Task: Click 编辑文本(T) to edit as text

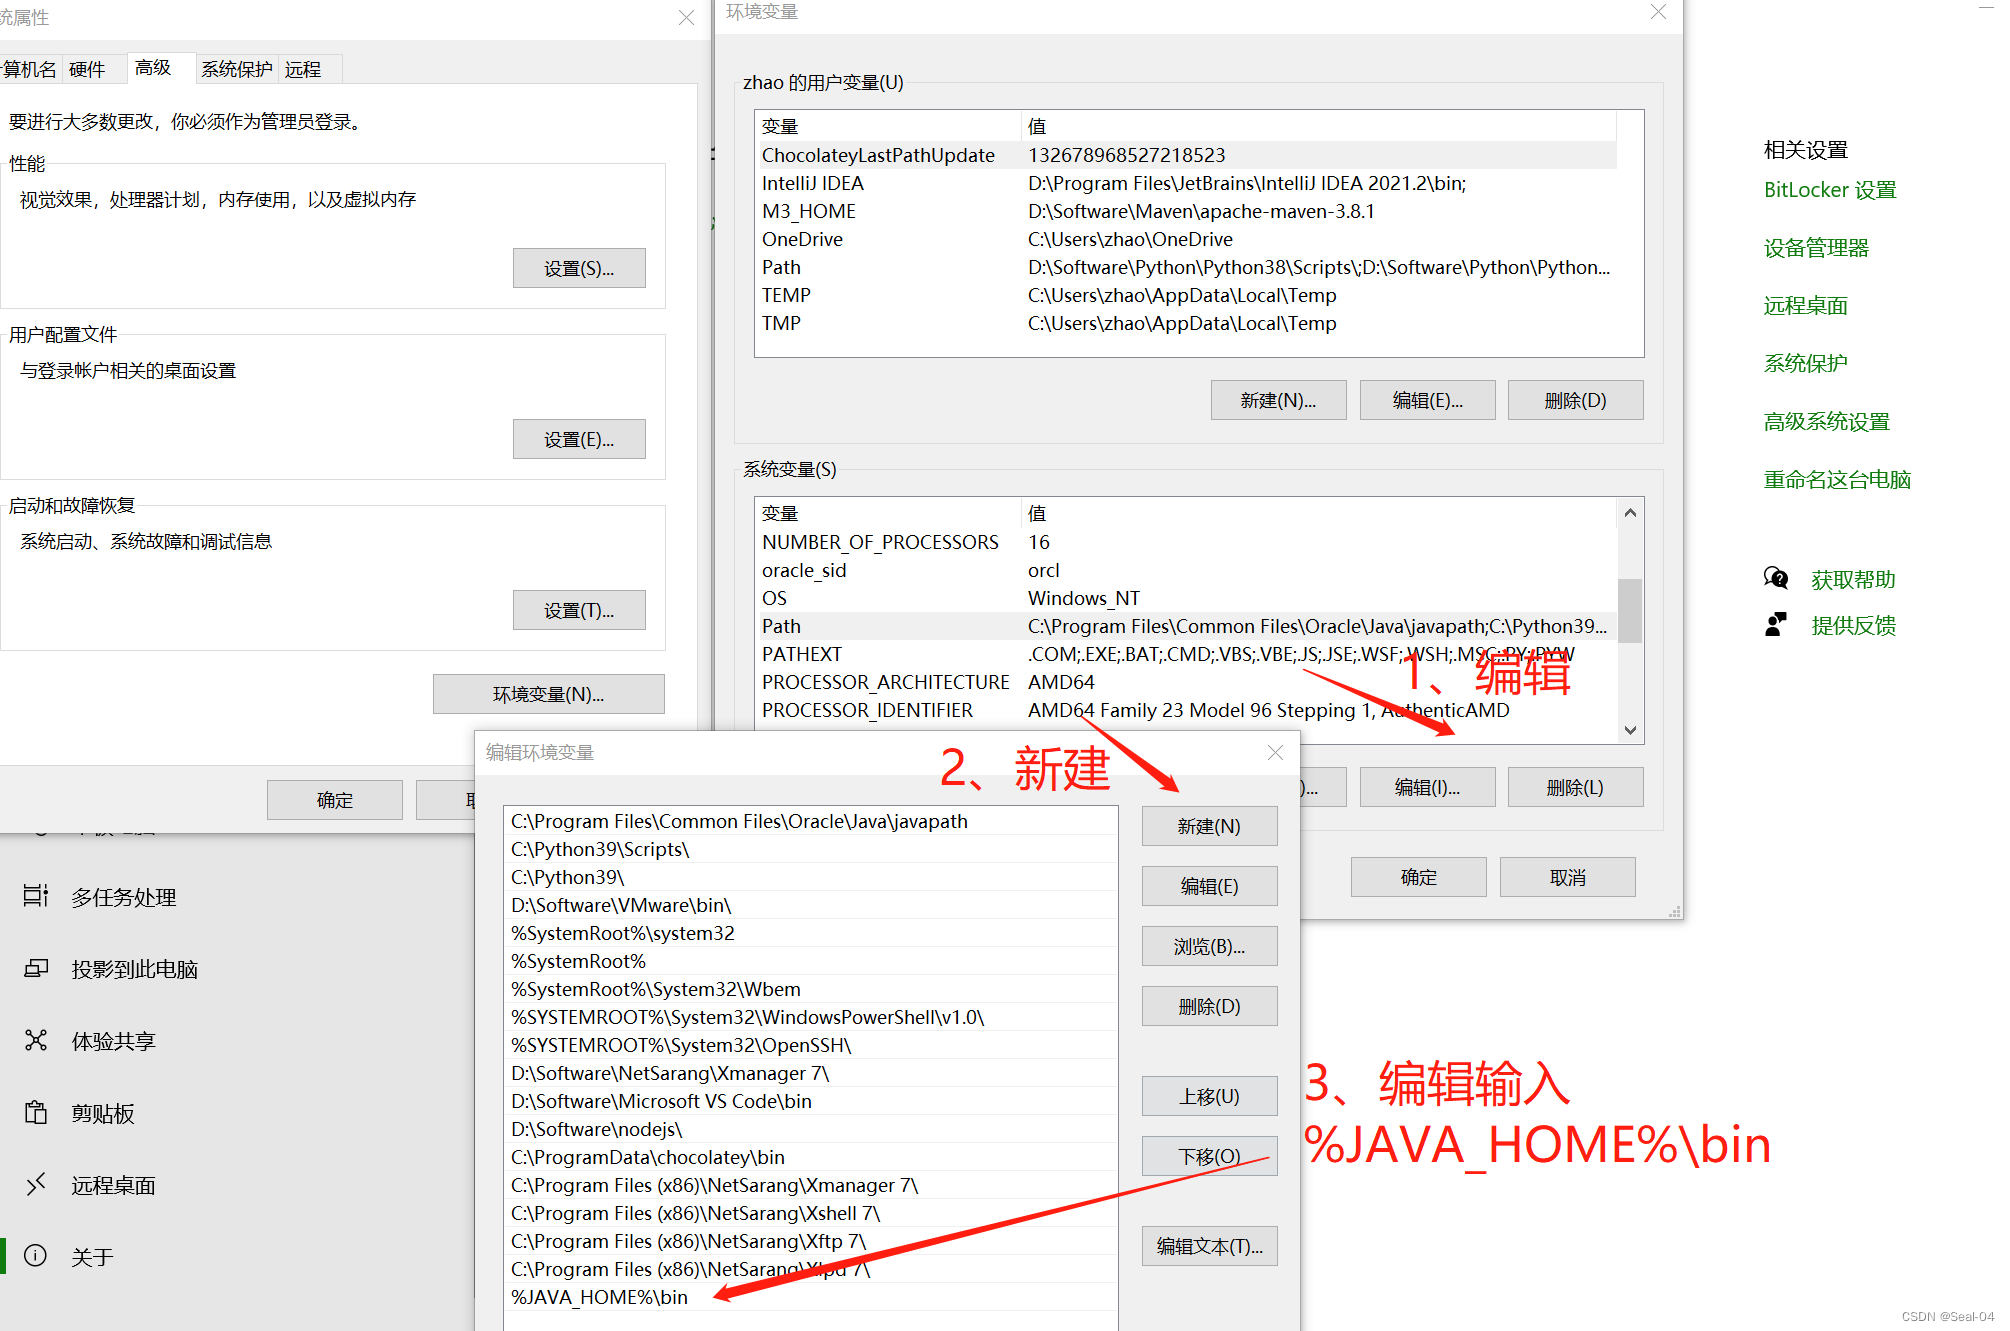Action: coord(1208,1243)
